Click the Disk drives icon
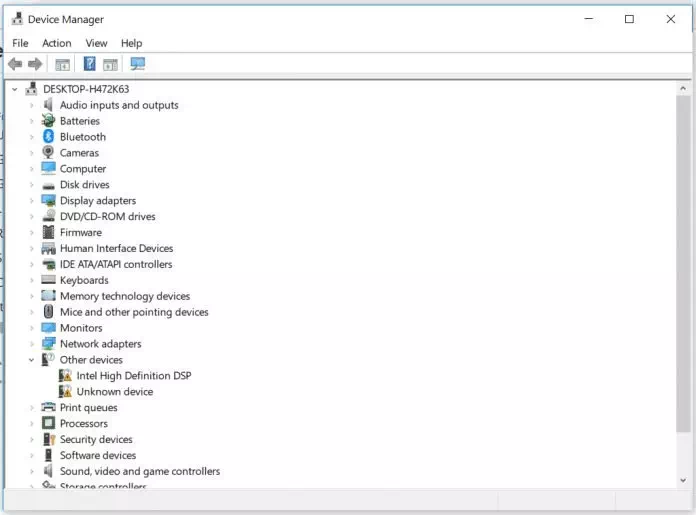The height and width of the screenshot is (515, 696). coord(48,186)
